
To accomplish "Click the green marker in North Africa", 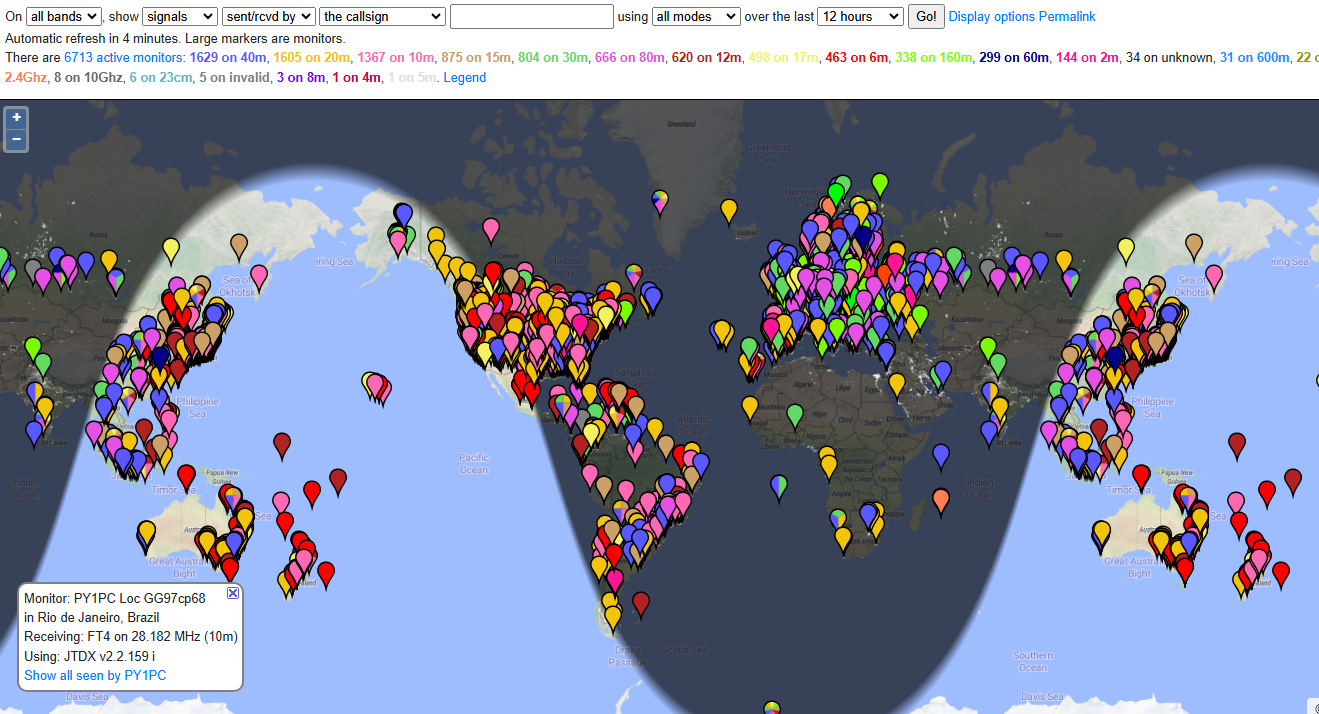I will click(x=795, y=412).
